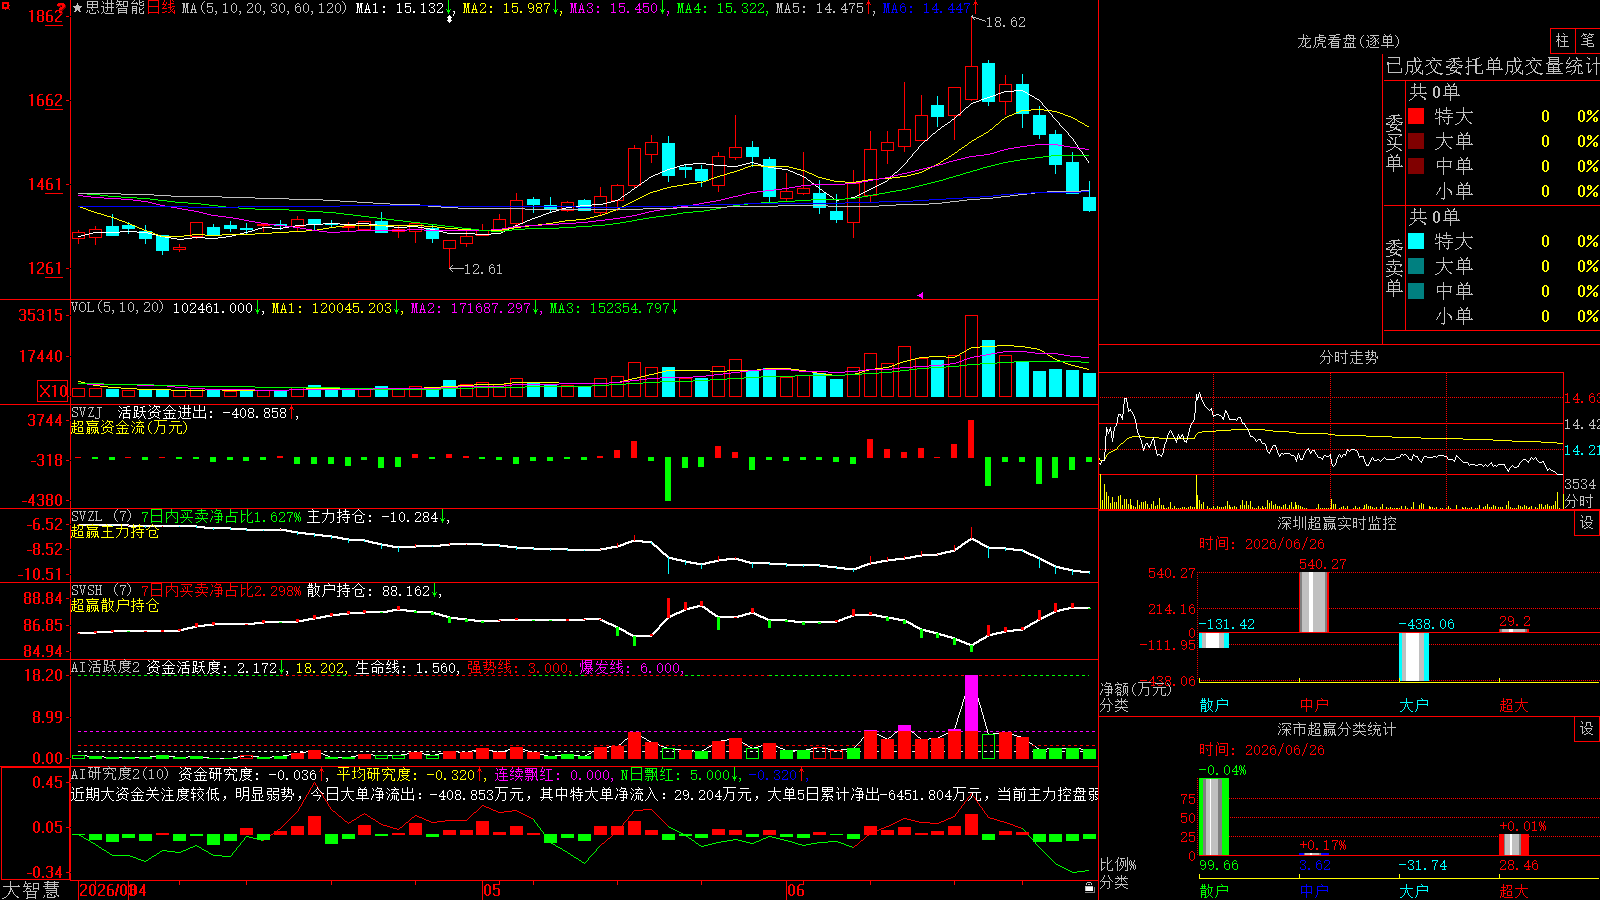Click the magenta triangle marker below the candlestick chart

tap(920, 295)
